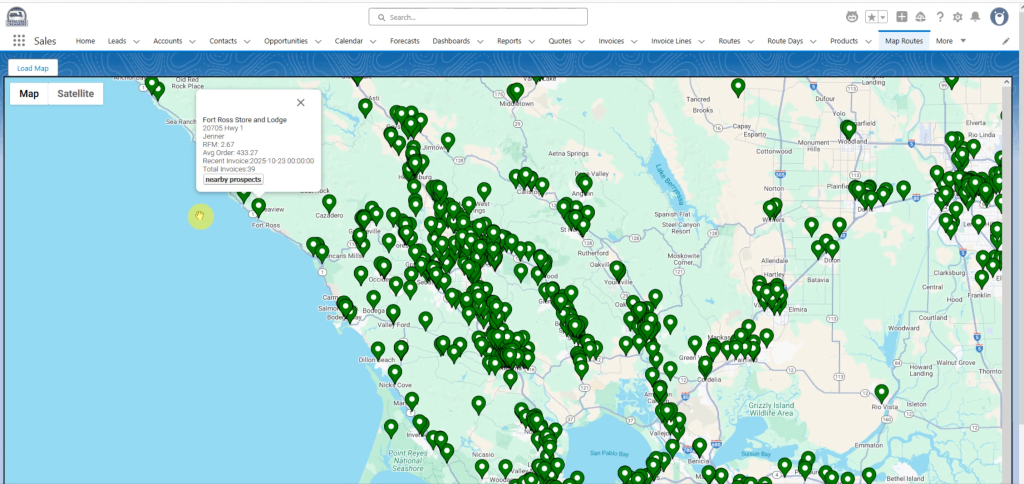Click the map pin at Rio Vista
The height and width of the screenshot is (484, 1024).
point(882,393)
